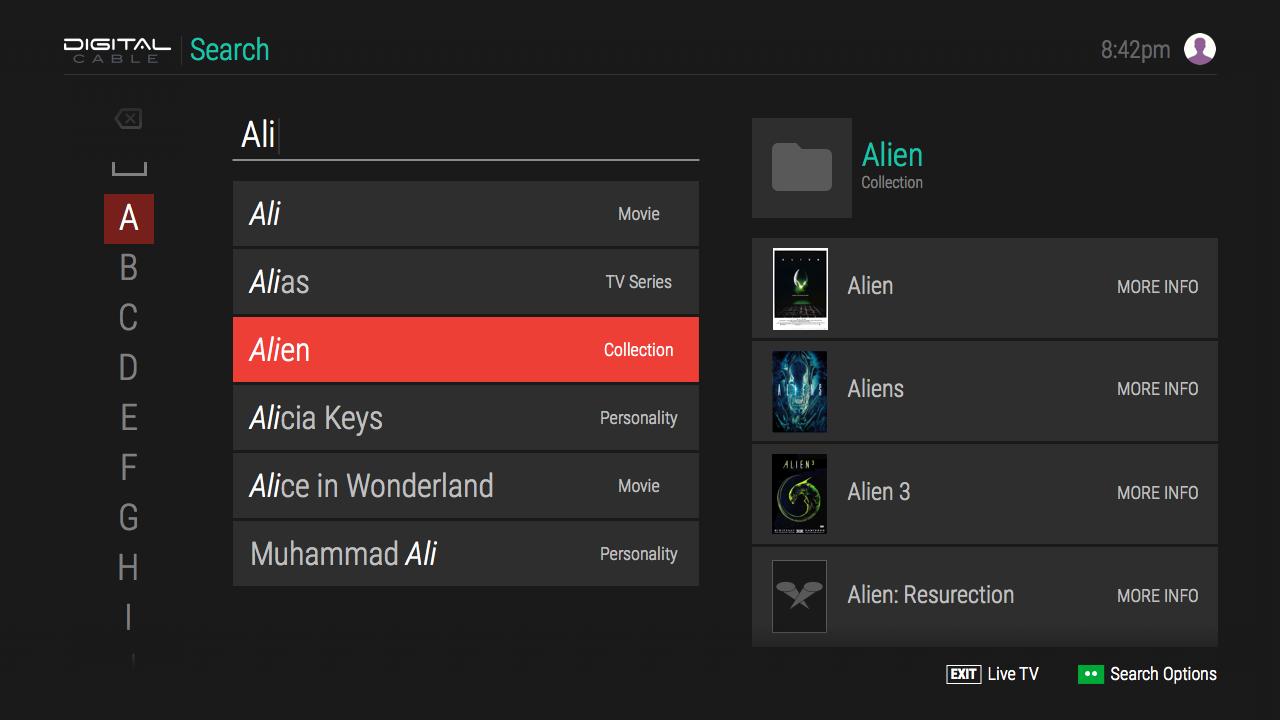Select the Aliens movie poster thumbnail
This screenshot has width=1280, height=720.
tap(800, 391)
